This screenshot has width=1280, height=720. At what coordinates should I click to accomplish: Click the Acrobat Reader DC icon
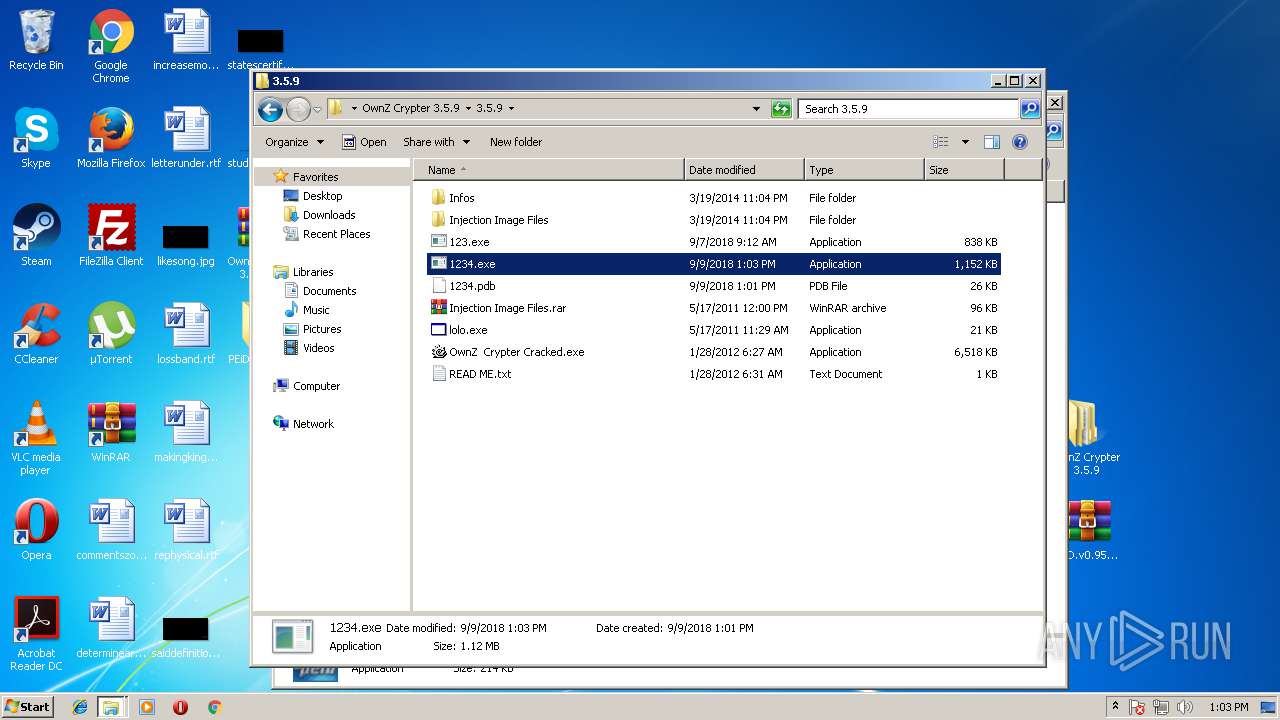click(x=36, y=634)
